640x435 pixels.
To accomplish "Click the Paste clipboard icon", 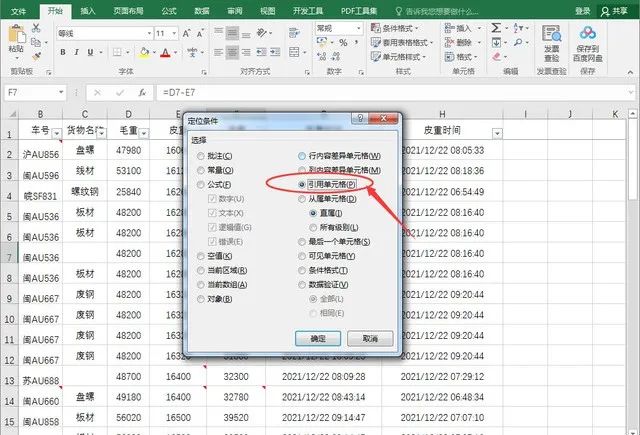I will pos(16,33).
